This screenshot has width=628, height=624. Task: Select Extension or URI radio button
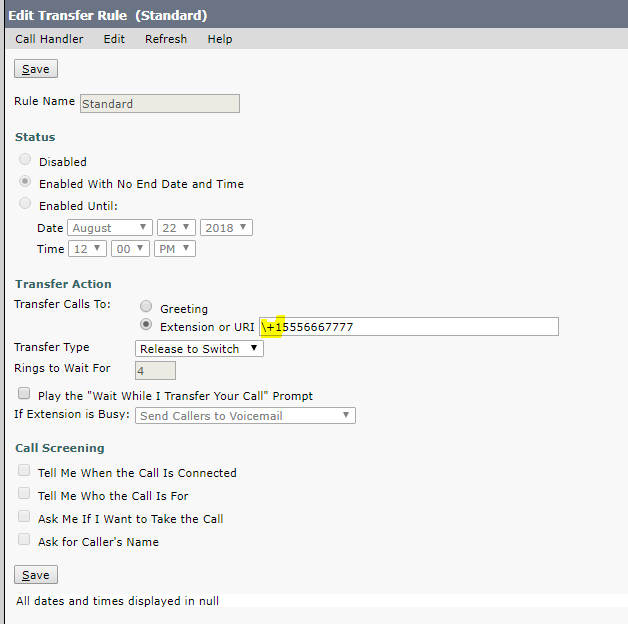click(146, 326)
